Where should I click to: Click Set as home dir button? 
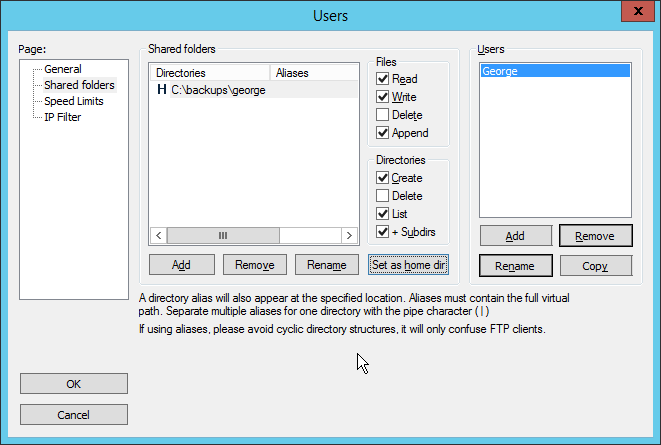(408, 265)
